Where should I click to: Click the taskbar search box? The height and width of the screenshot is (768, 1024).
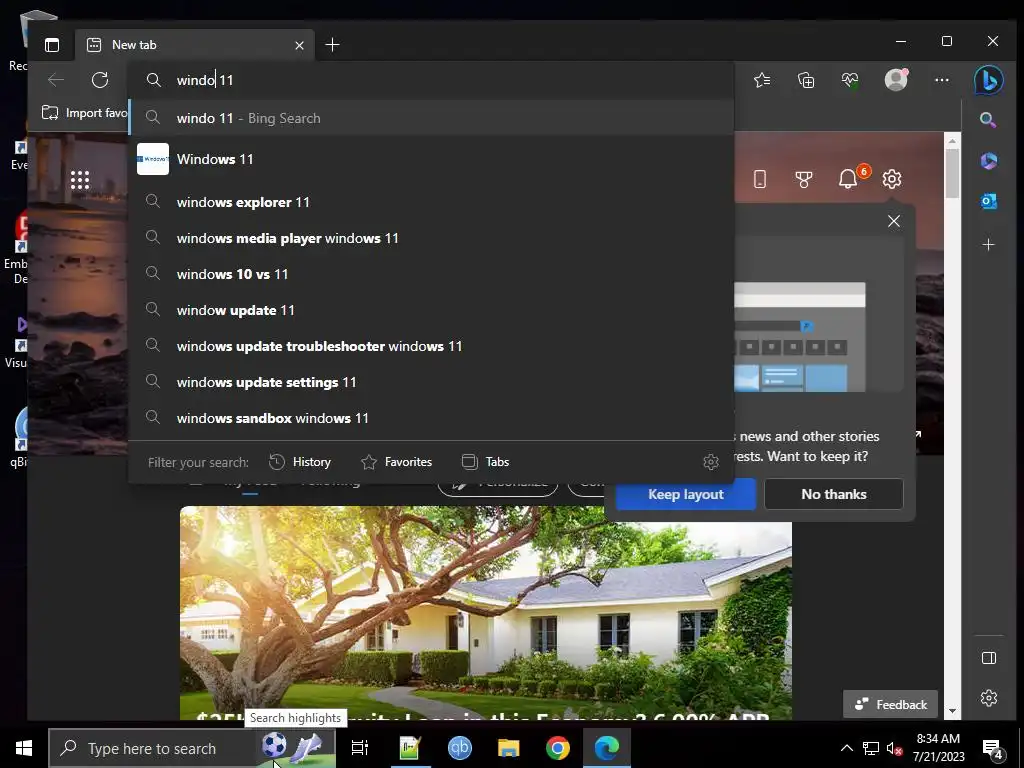click(x=192, y=748)
